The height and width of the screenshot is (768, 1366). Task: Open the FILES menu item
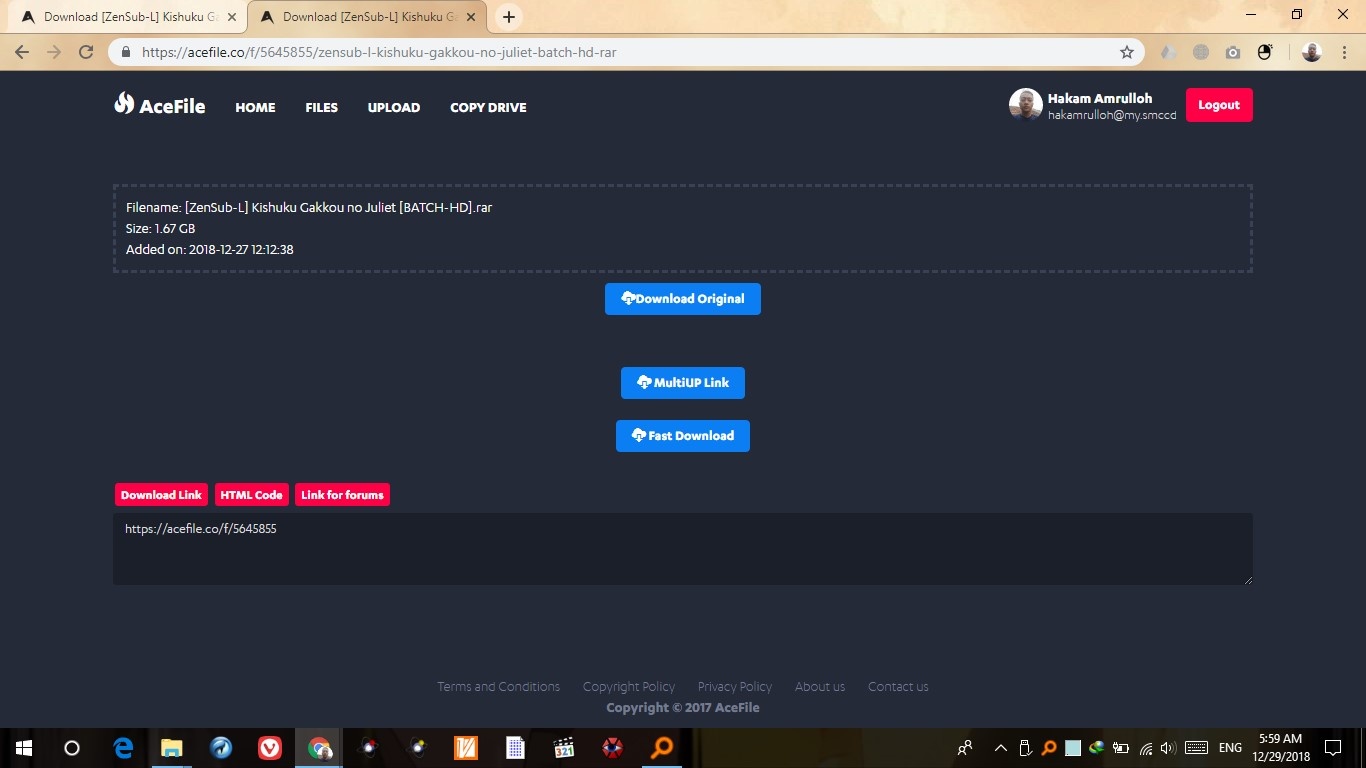coord(321,107)
